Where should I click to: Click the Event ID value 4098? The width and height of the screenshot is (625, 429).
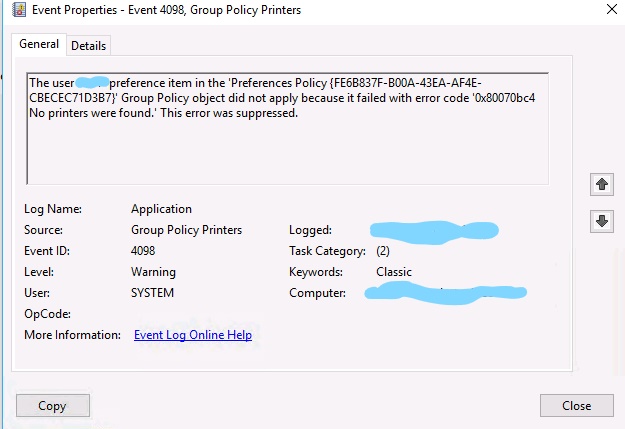point(143,251)
